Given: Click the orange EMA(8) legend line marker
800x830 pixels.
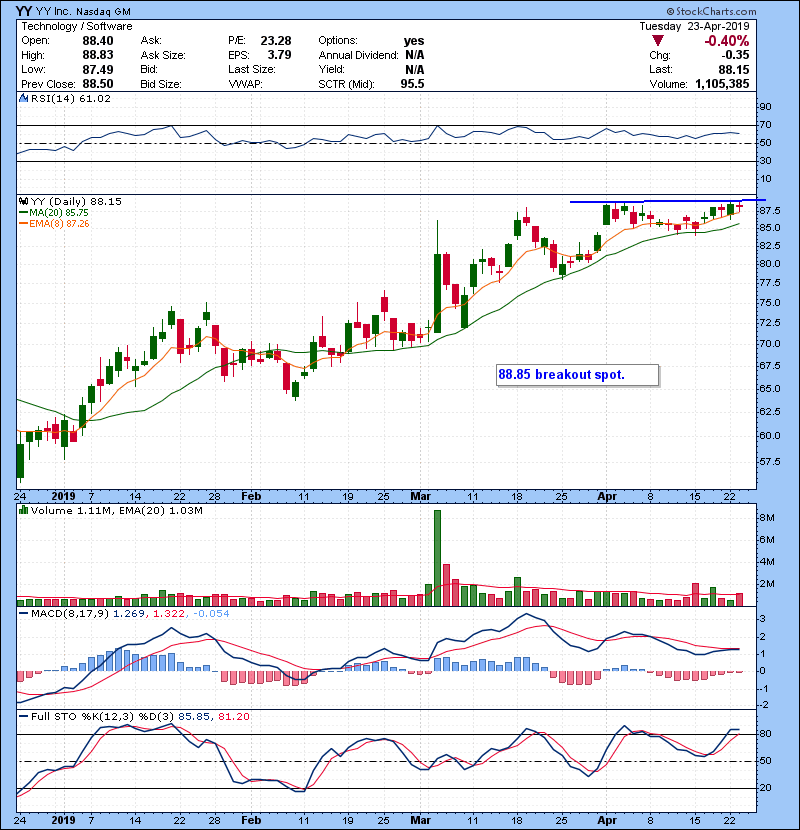Looking at the screenshot, I should (x=23, y=224).
